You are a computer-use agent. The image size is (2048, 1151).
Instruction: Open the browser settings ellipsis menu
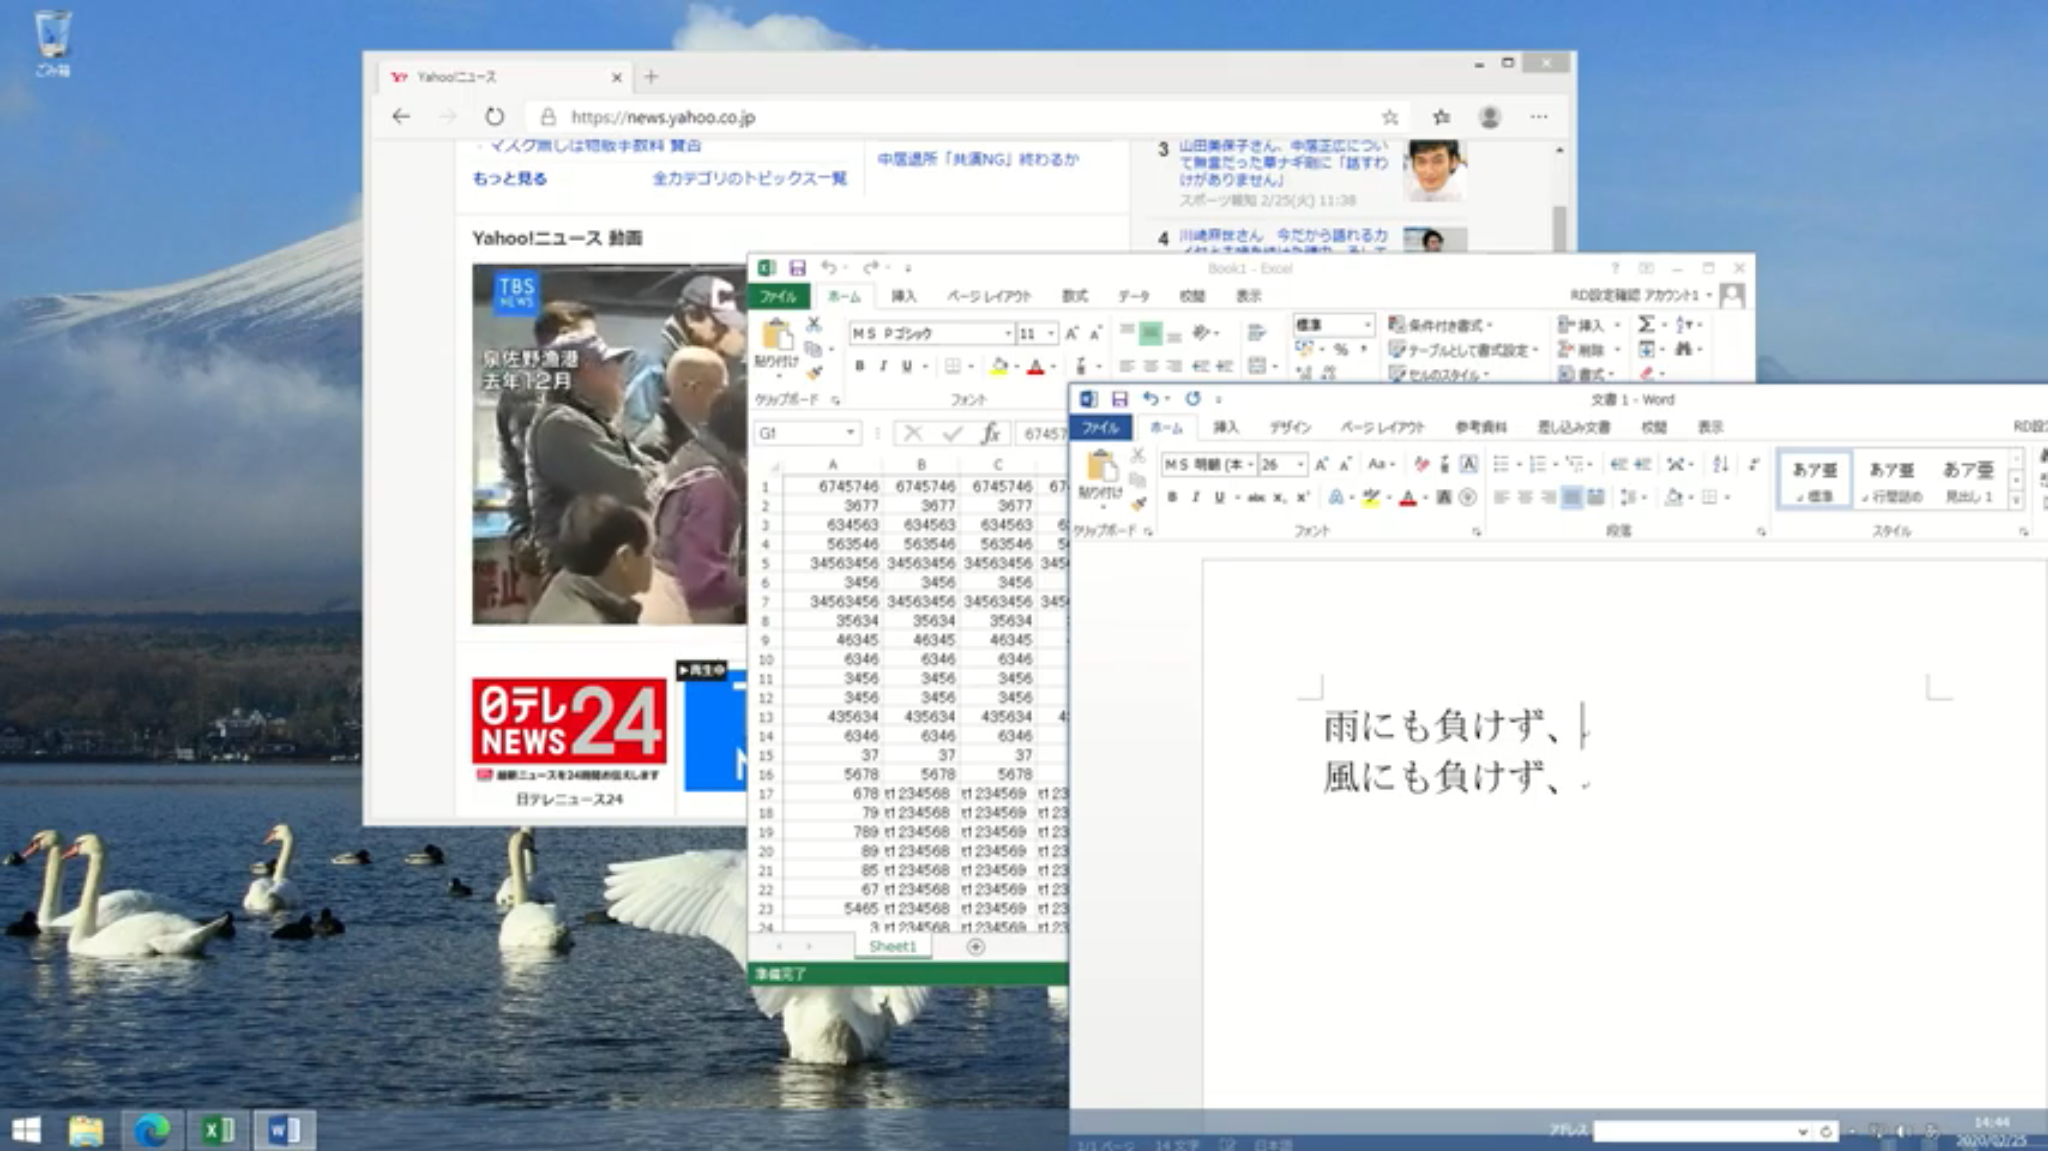[x=1538, y=117]
